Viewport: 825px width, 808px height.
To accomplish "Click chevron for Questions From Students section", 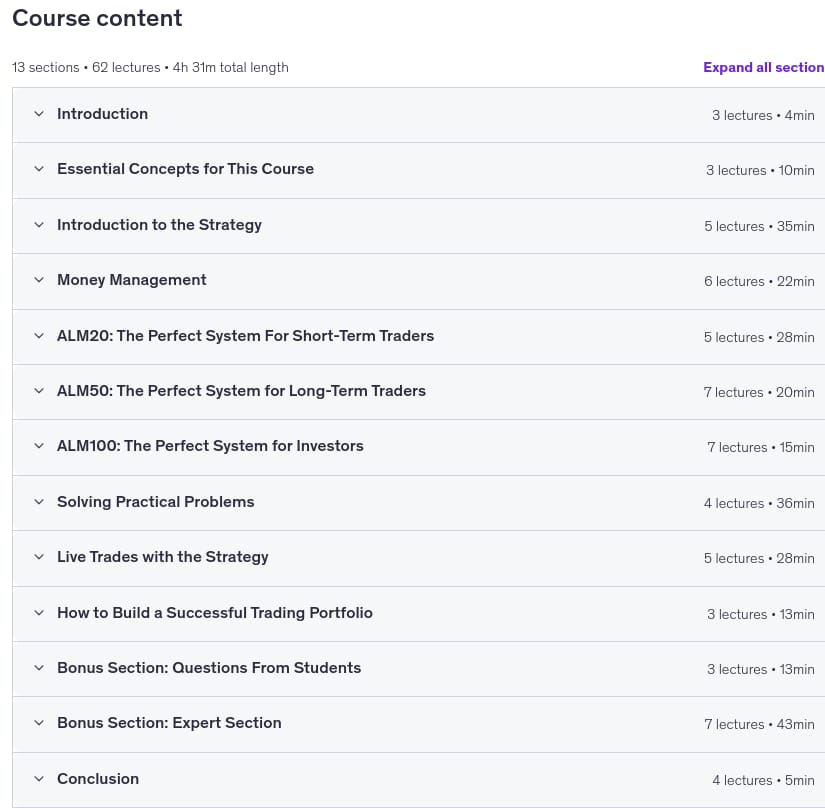I will point(39,668).
